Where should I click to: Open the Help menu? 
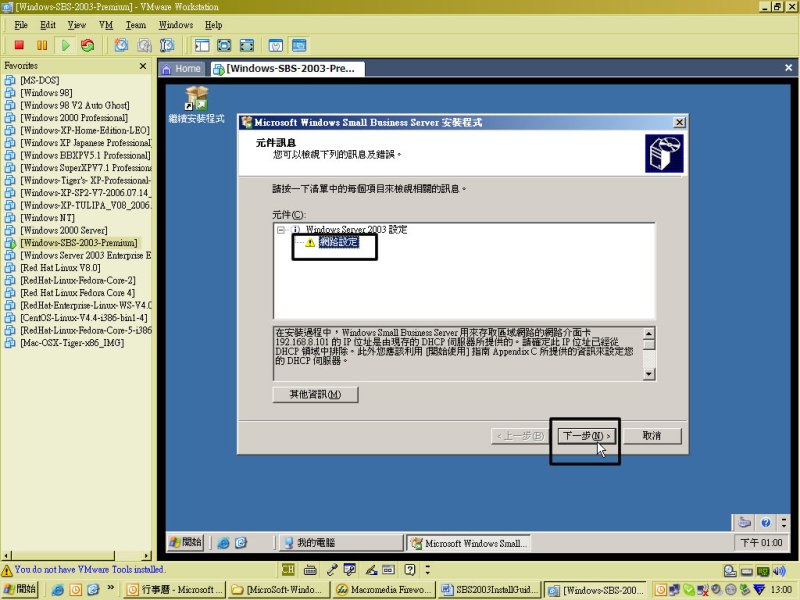(x=213, y=25)
